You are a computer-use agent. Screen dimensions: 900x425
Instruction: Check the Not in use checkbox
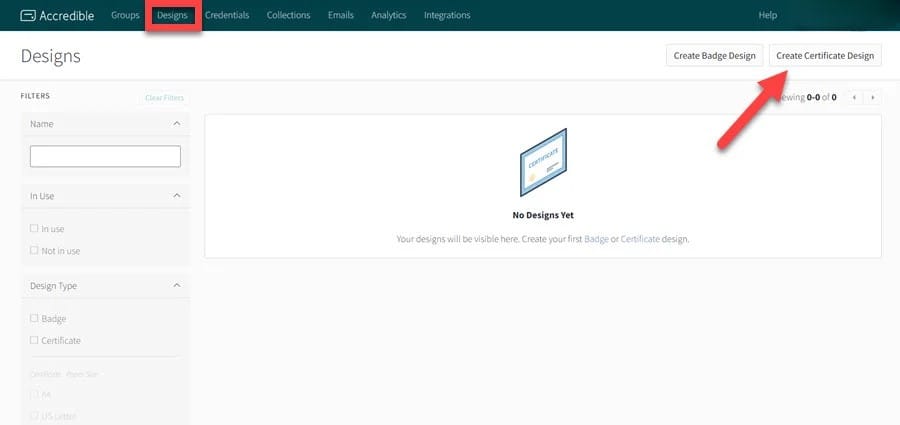coord(34,251)
